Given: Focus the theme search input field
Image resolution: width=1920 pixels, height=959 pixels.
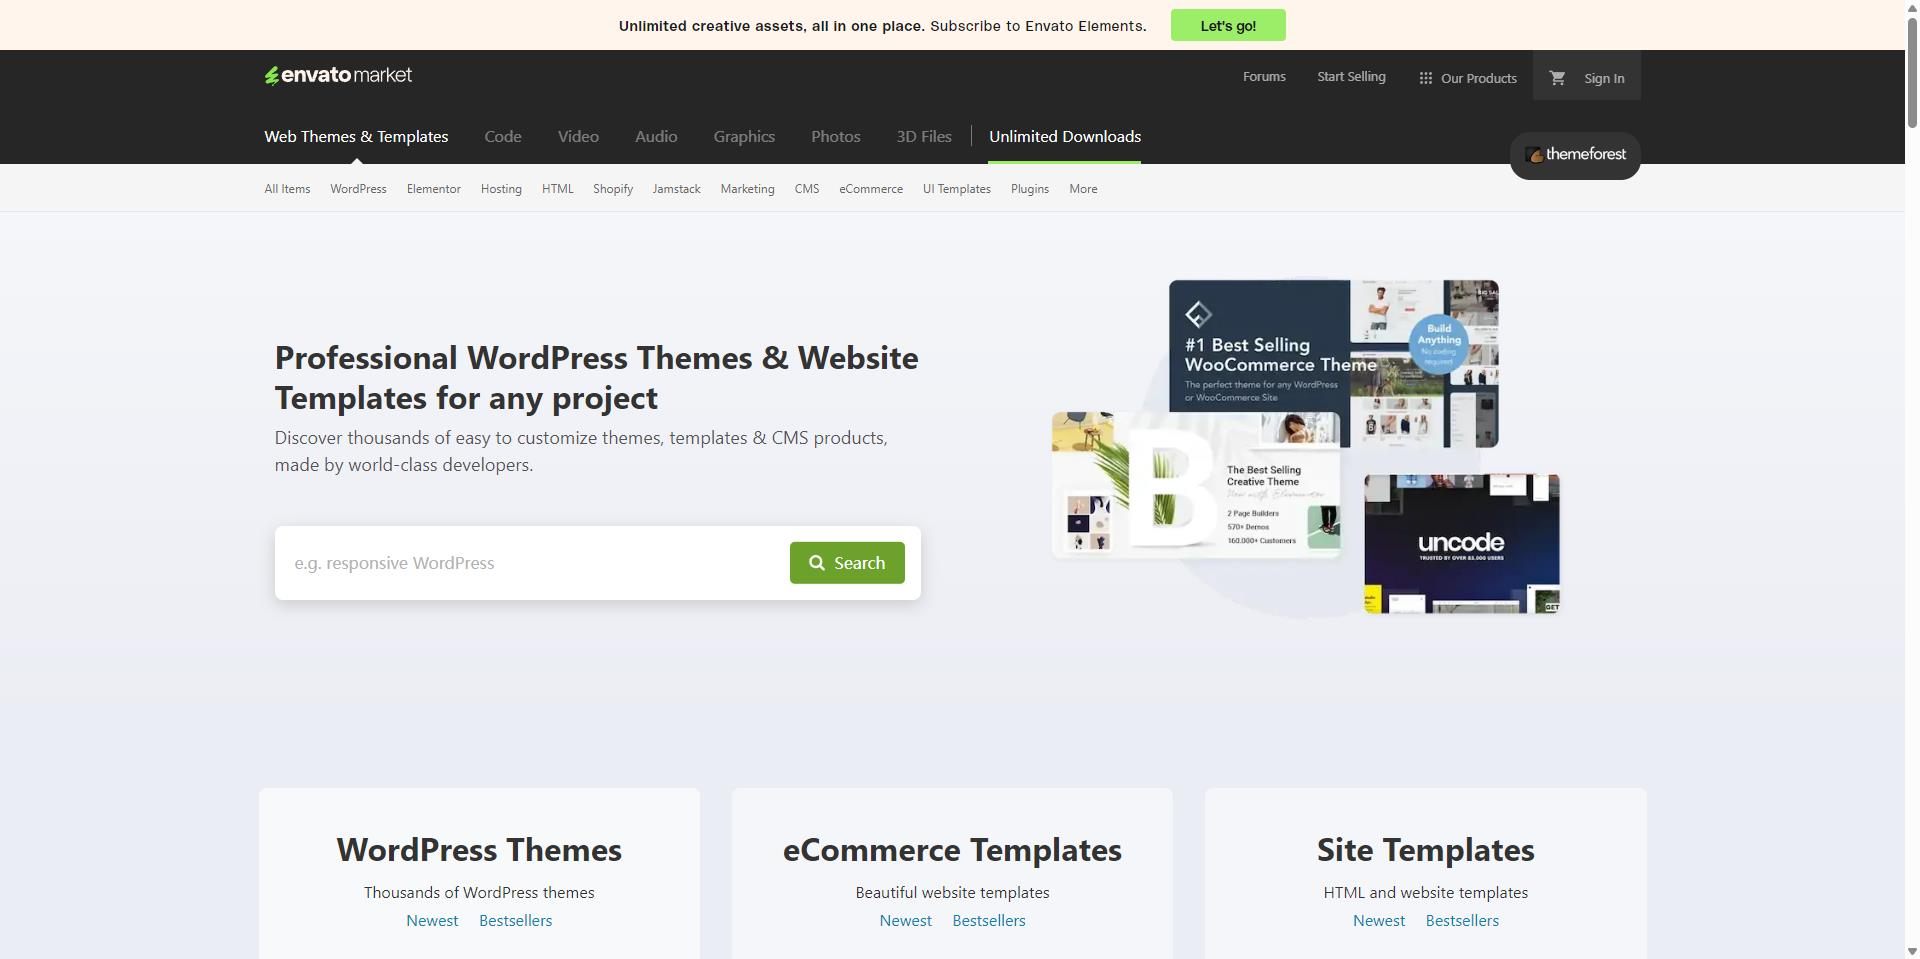Looking at the screenshot, I should (x=533, y=563).
